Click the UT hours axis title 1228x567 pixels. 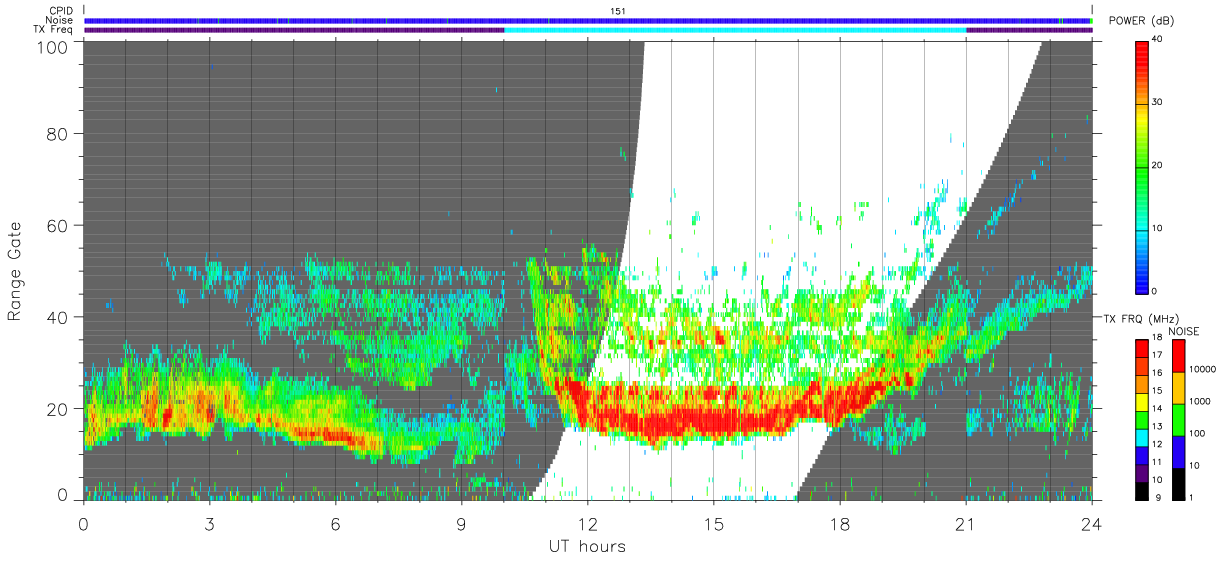(x=587, y=546)
